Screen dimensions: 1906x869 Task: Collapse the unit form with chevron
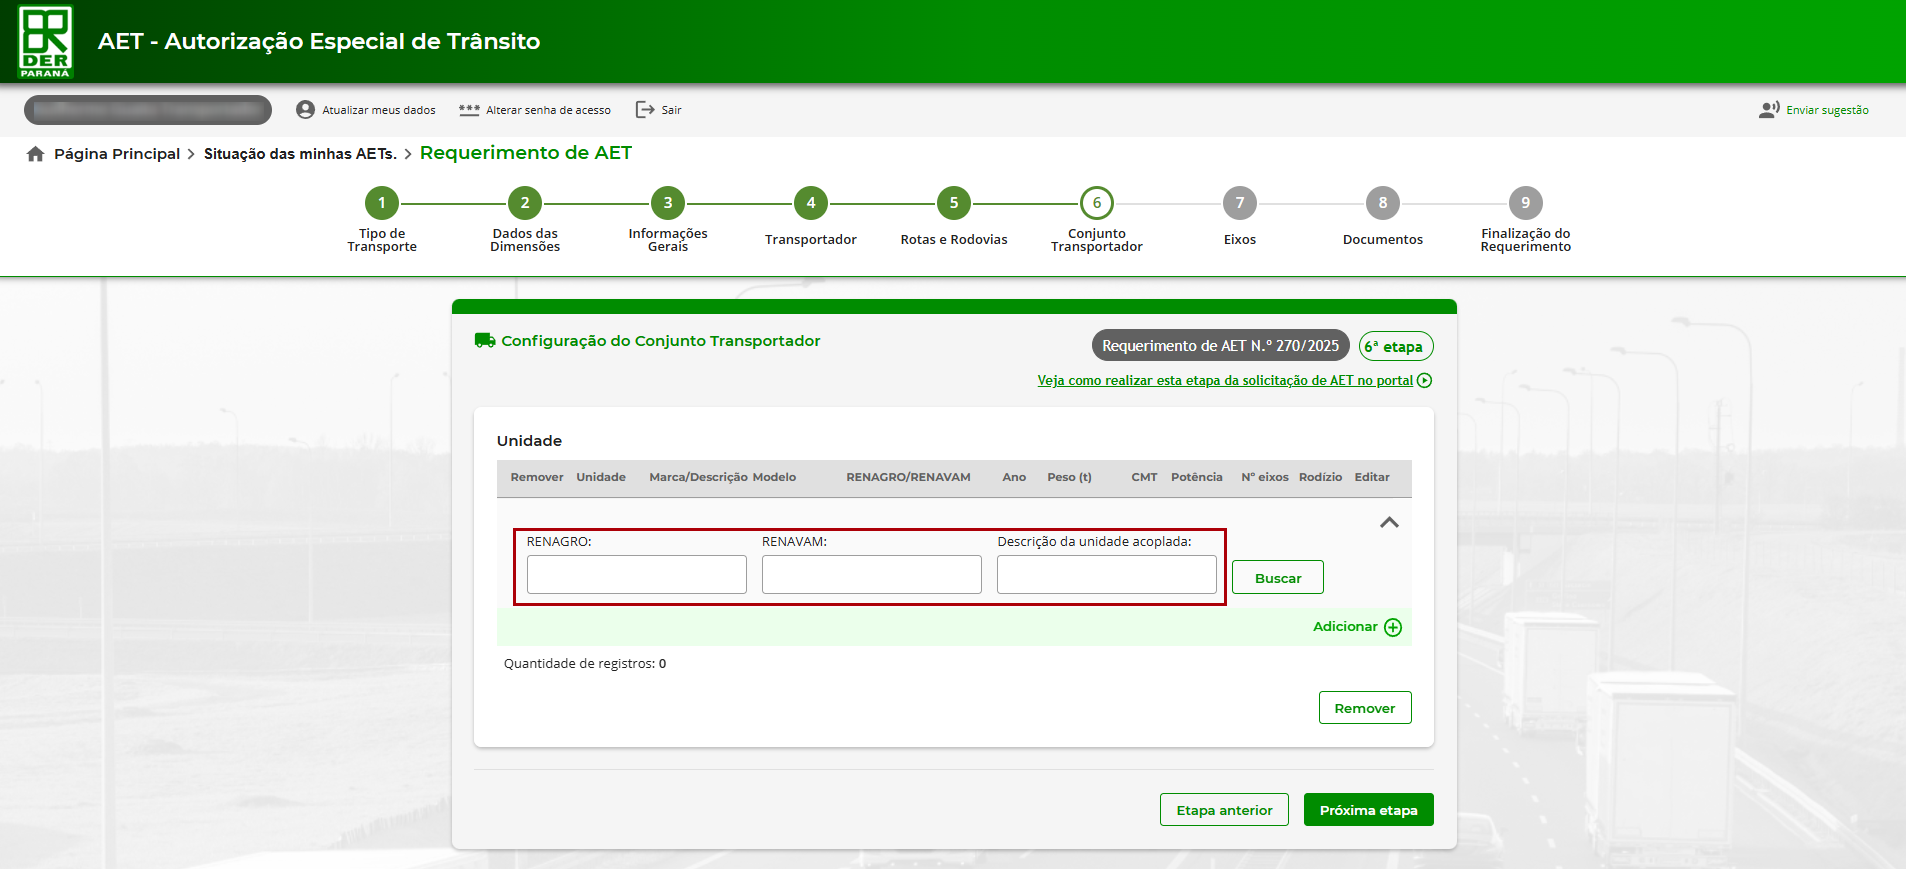pos(1389,523)
